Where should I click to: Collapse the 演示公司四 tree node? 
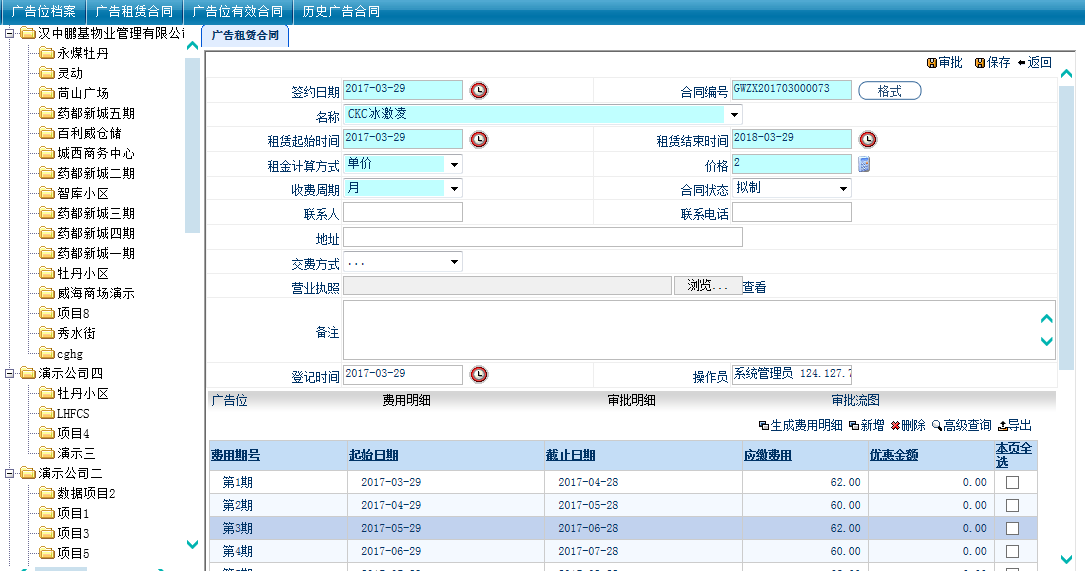(x=9, y=373)
